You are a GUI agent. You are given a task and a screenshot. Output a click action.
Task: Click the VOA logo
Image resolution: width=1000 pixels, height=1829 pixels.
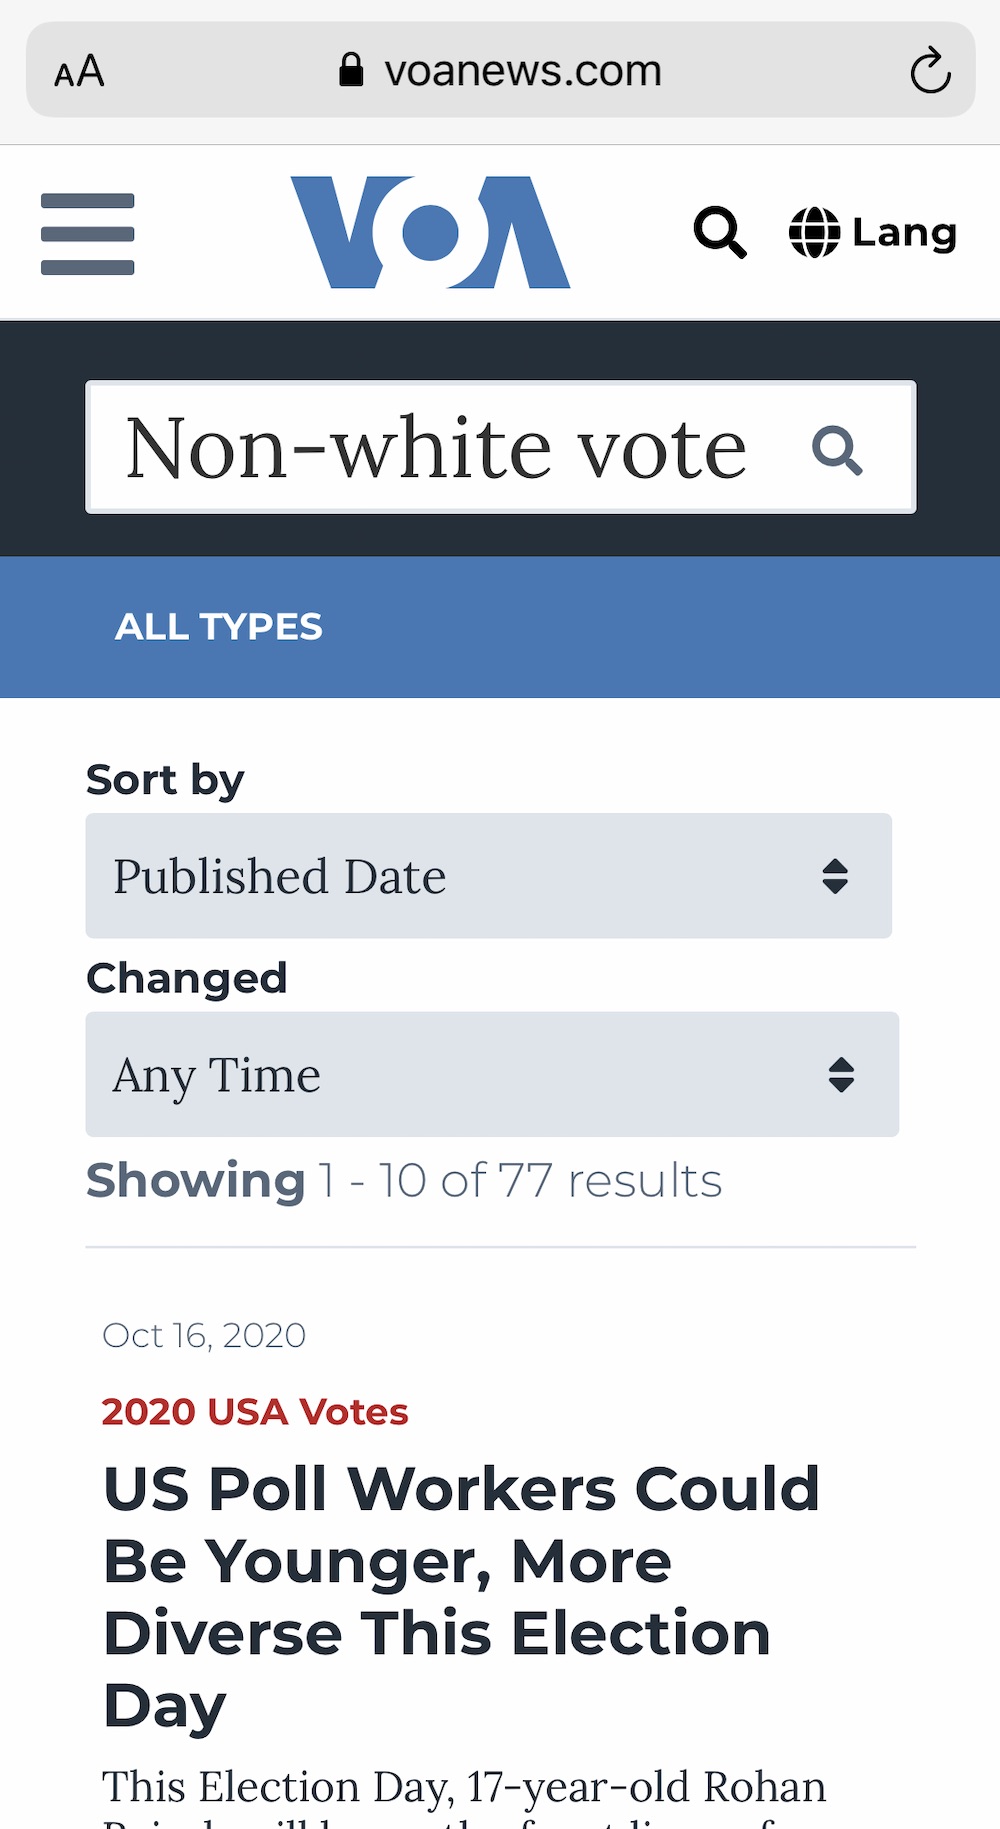point(430,232)
